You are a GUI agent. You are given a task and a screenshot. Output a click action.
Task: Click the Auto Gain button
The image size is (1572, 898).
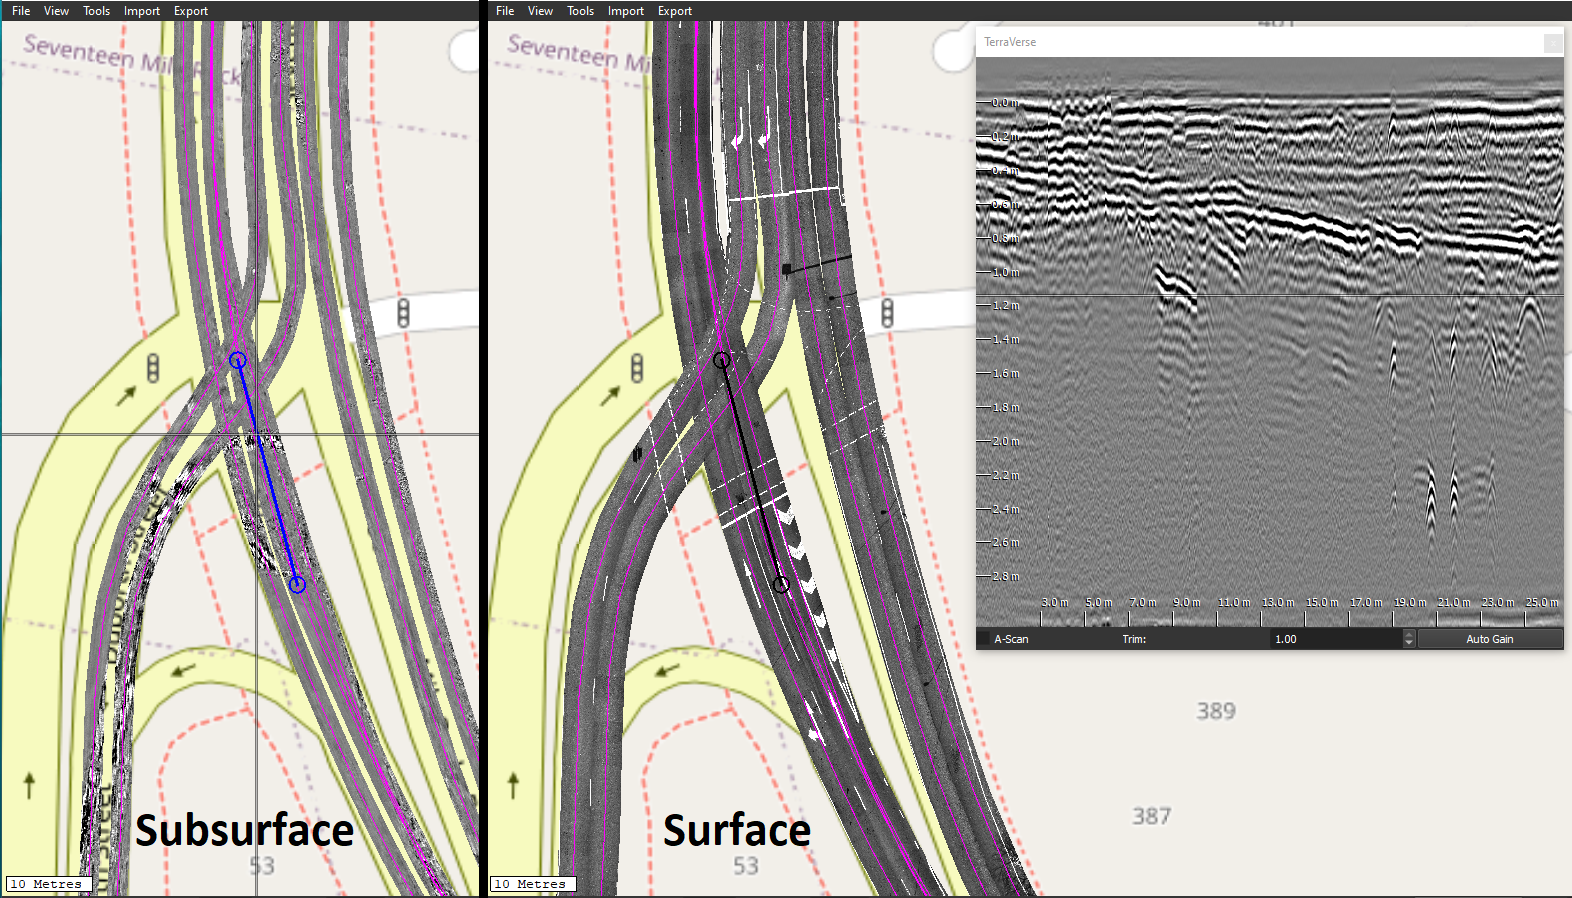1489,639
